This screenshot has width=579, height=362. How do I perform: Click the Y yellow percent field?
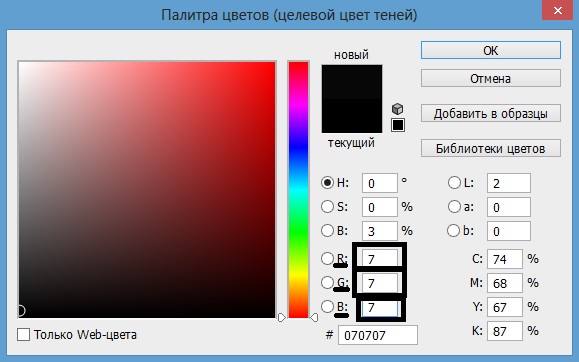click(x=505, y=307)
